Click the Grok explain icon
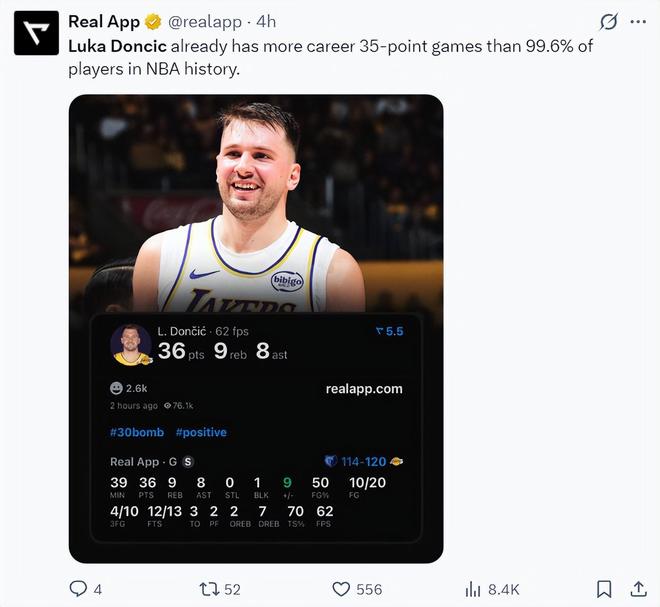This screenshot has width=660, height=607. [607, 21]
